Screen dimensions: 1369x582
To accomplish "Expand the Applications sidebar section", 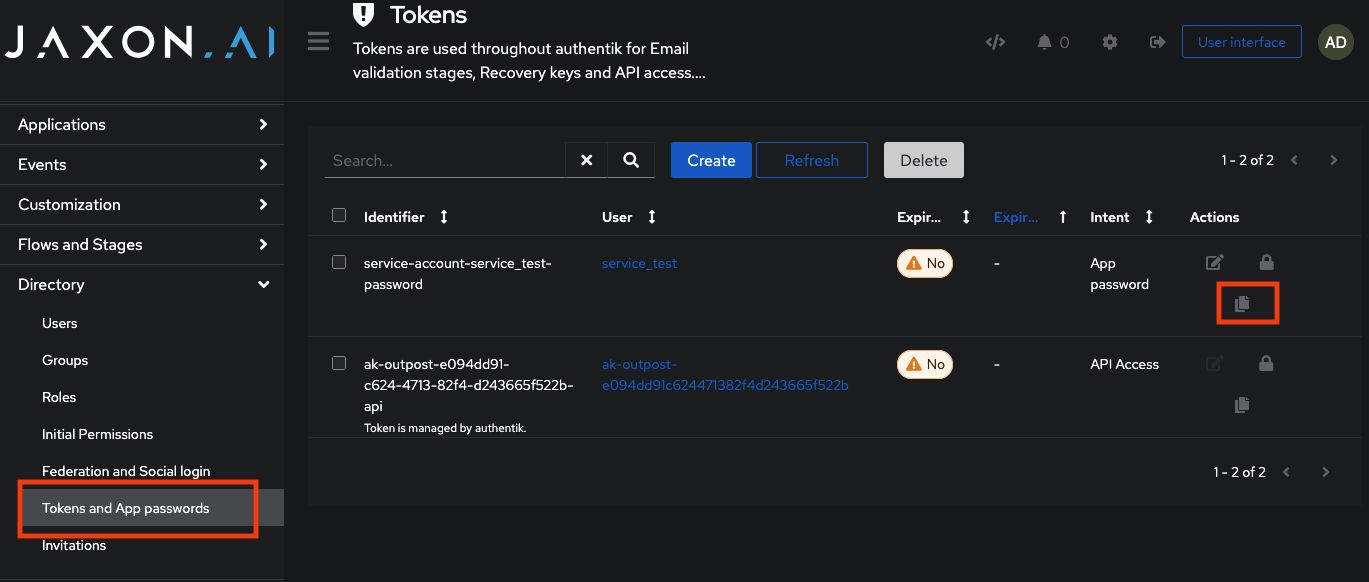I will pyautogui.click(x=142, y=124).
